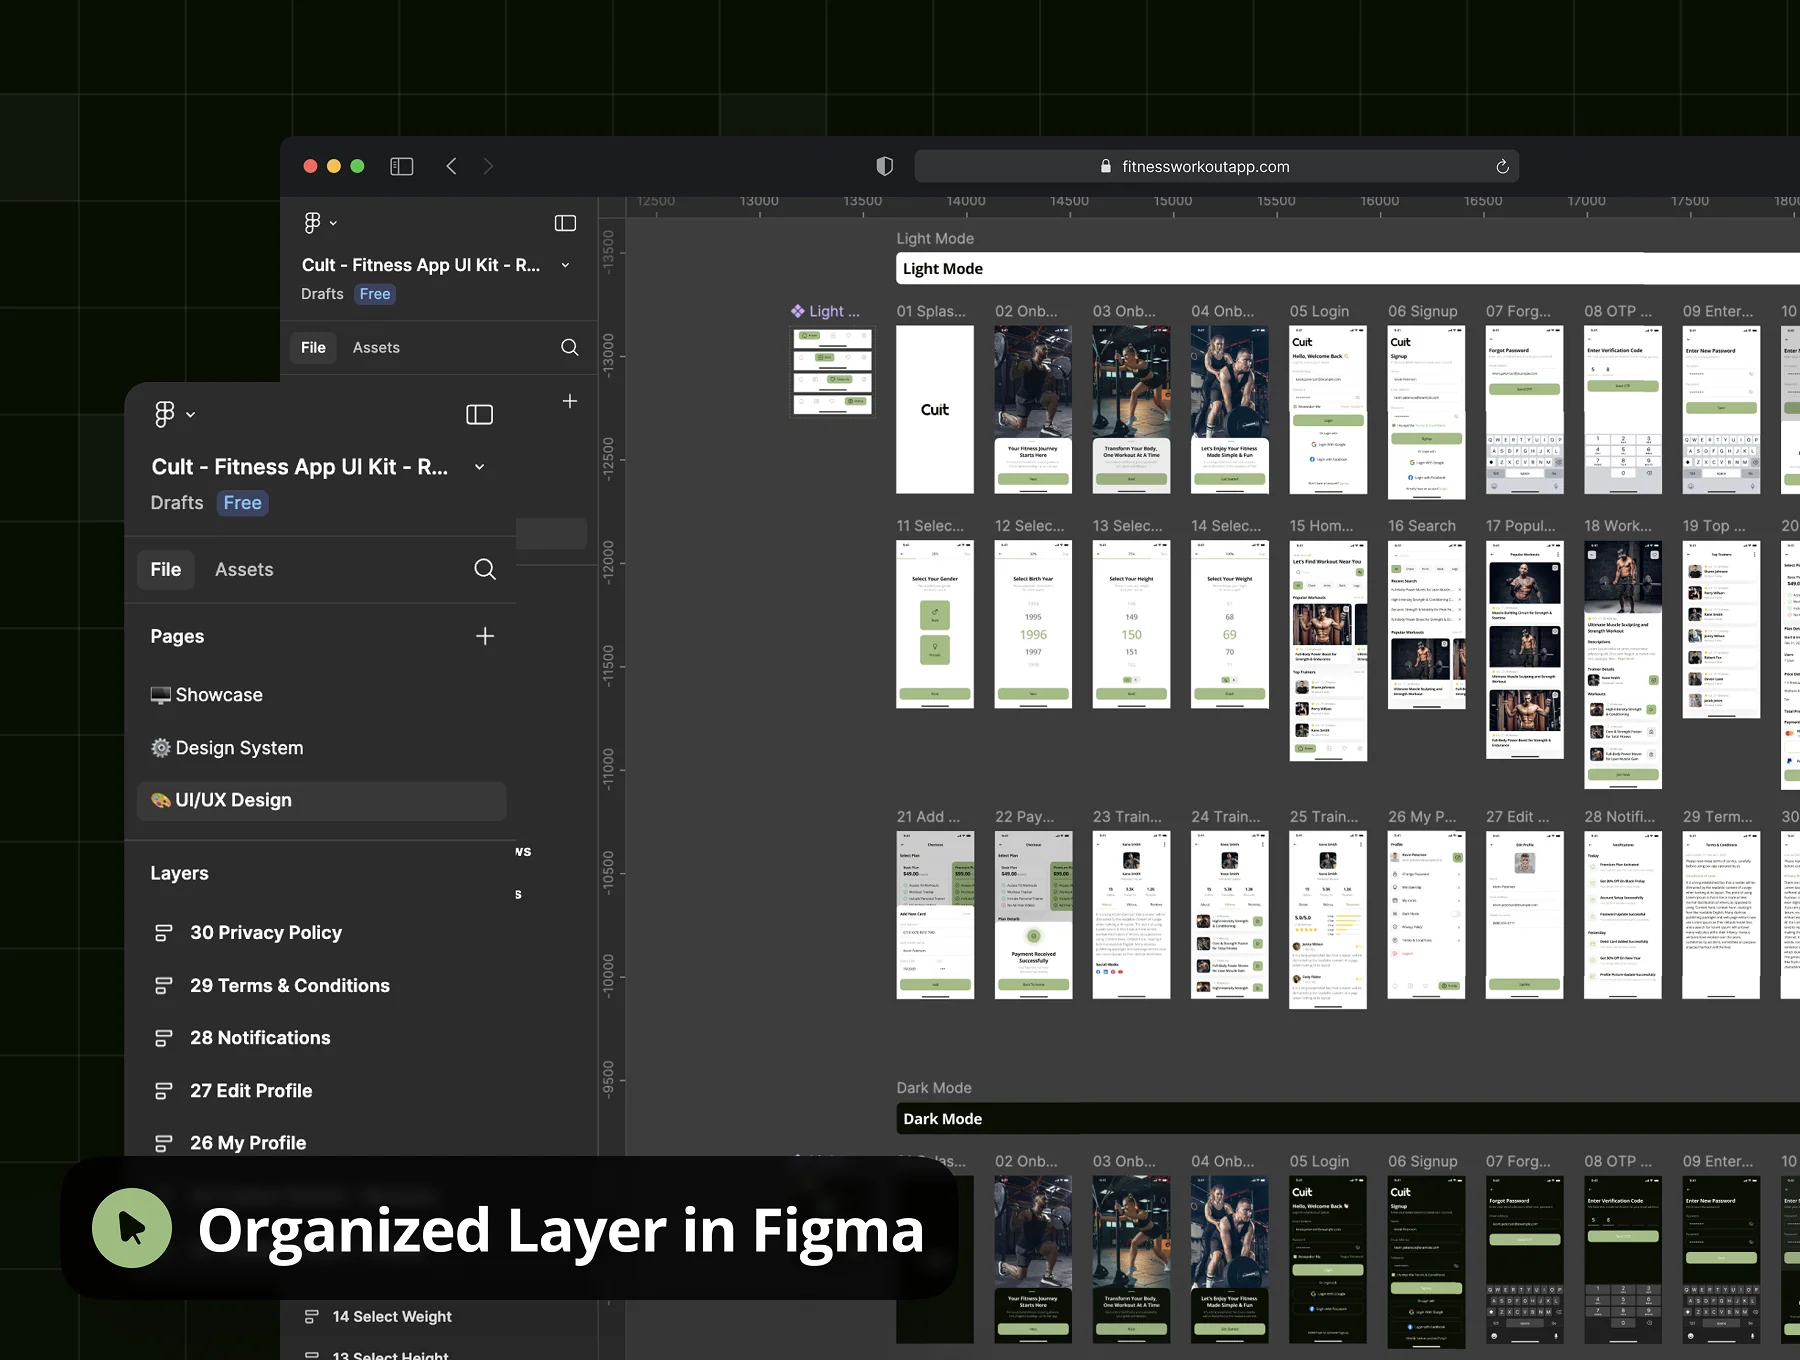Viewport: 1800px width, 1360px height.
Task: Select the 06 Signup frame label in Light Mode
Action: (x=1423, y=311)
